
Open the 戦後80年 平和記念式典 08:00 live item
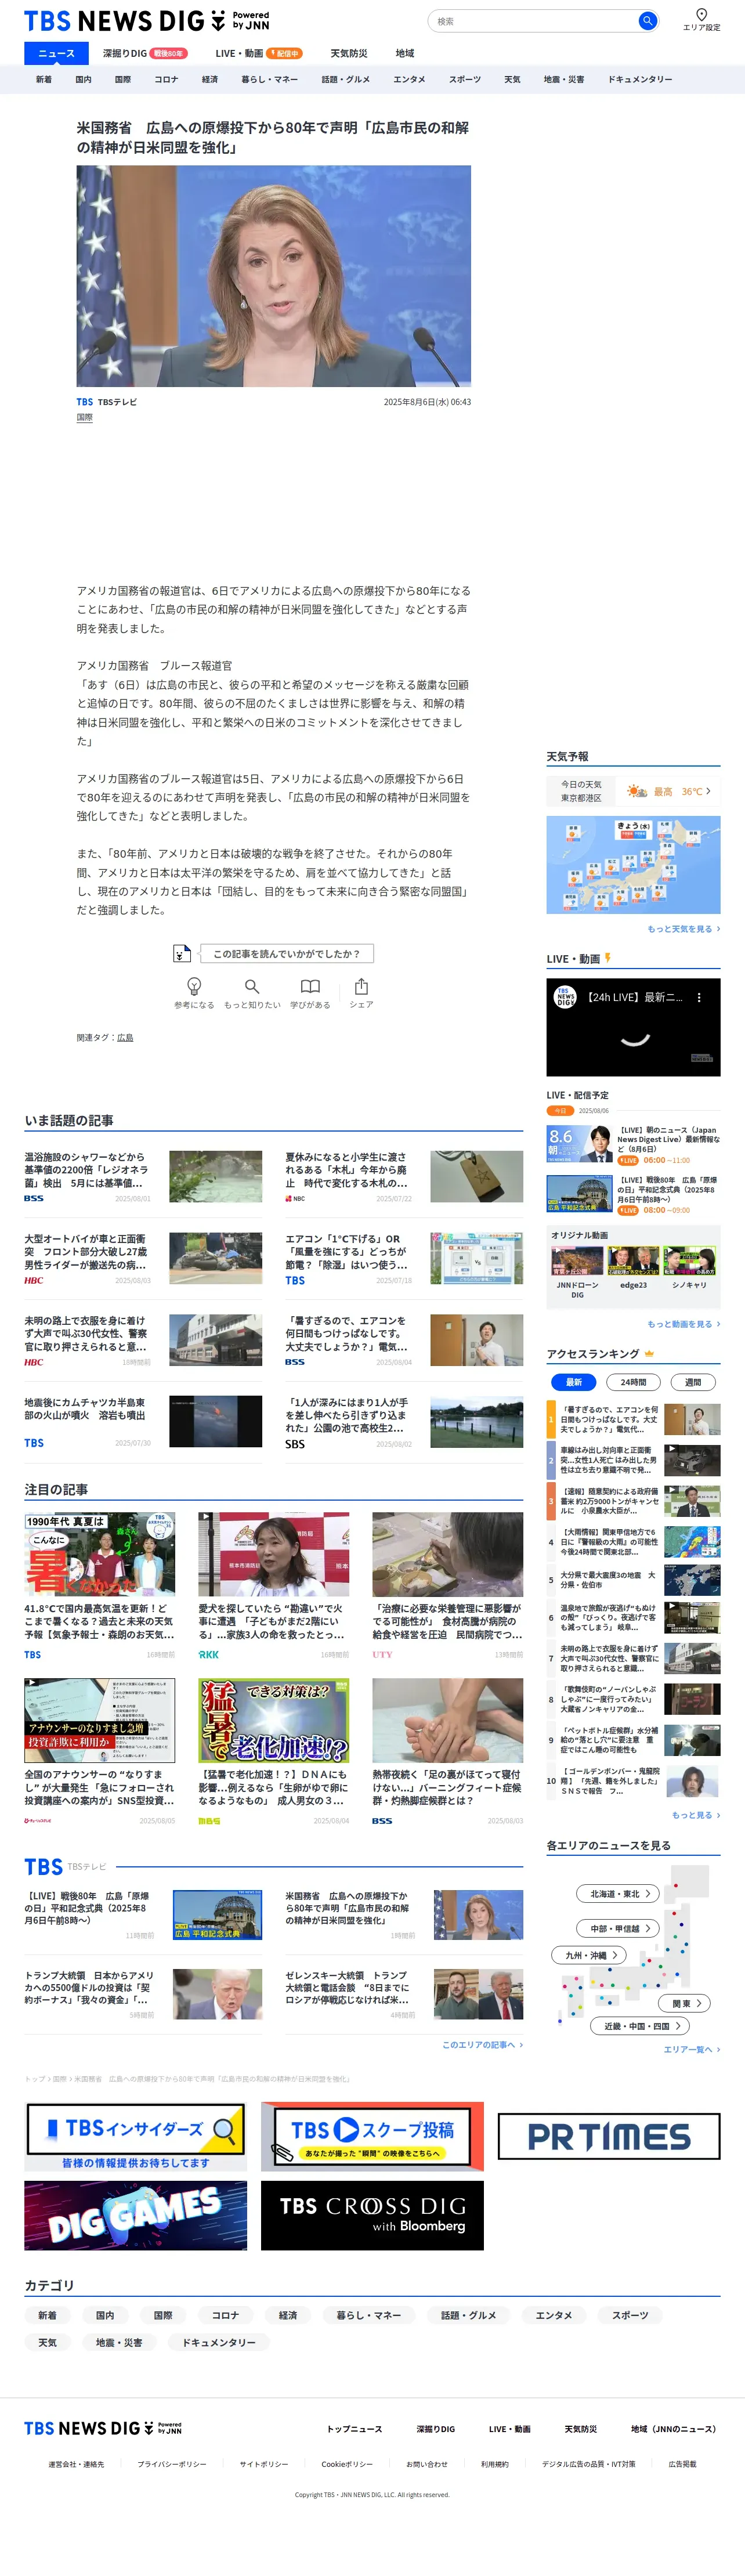pos(633,1195)
